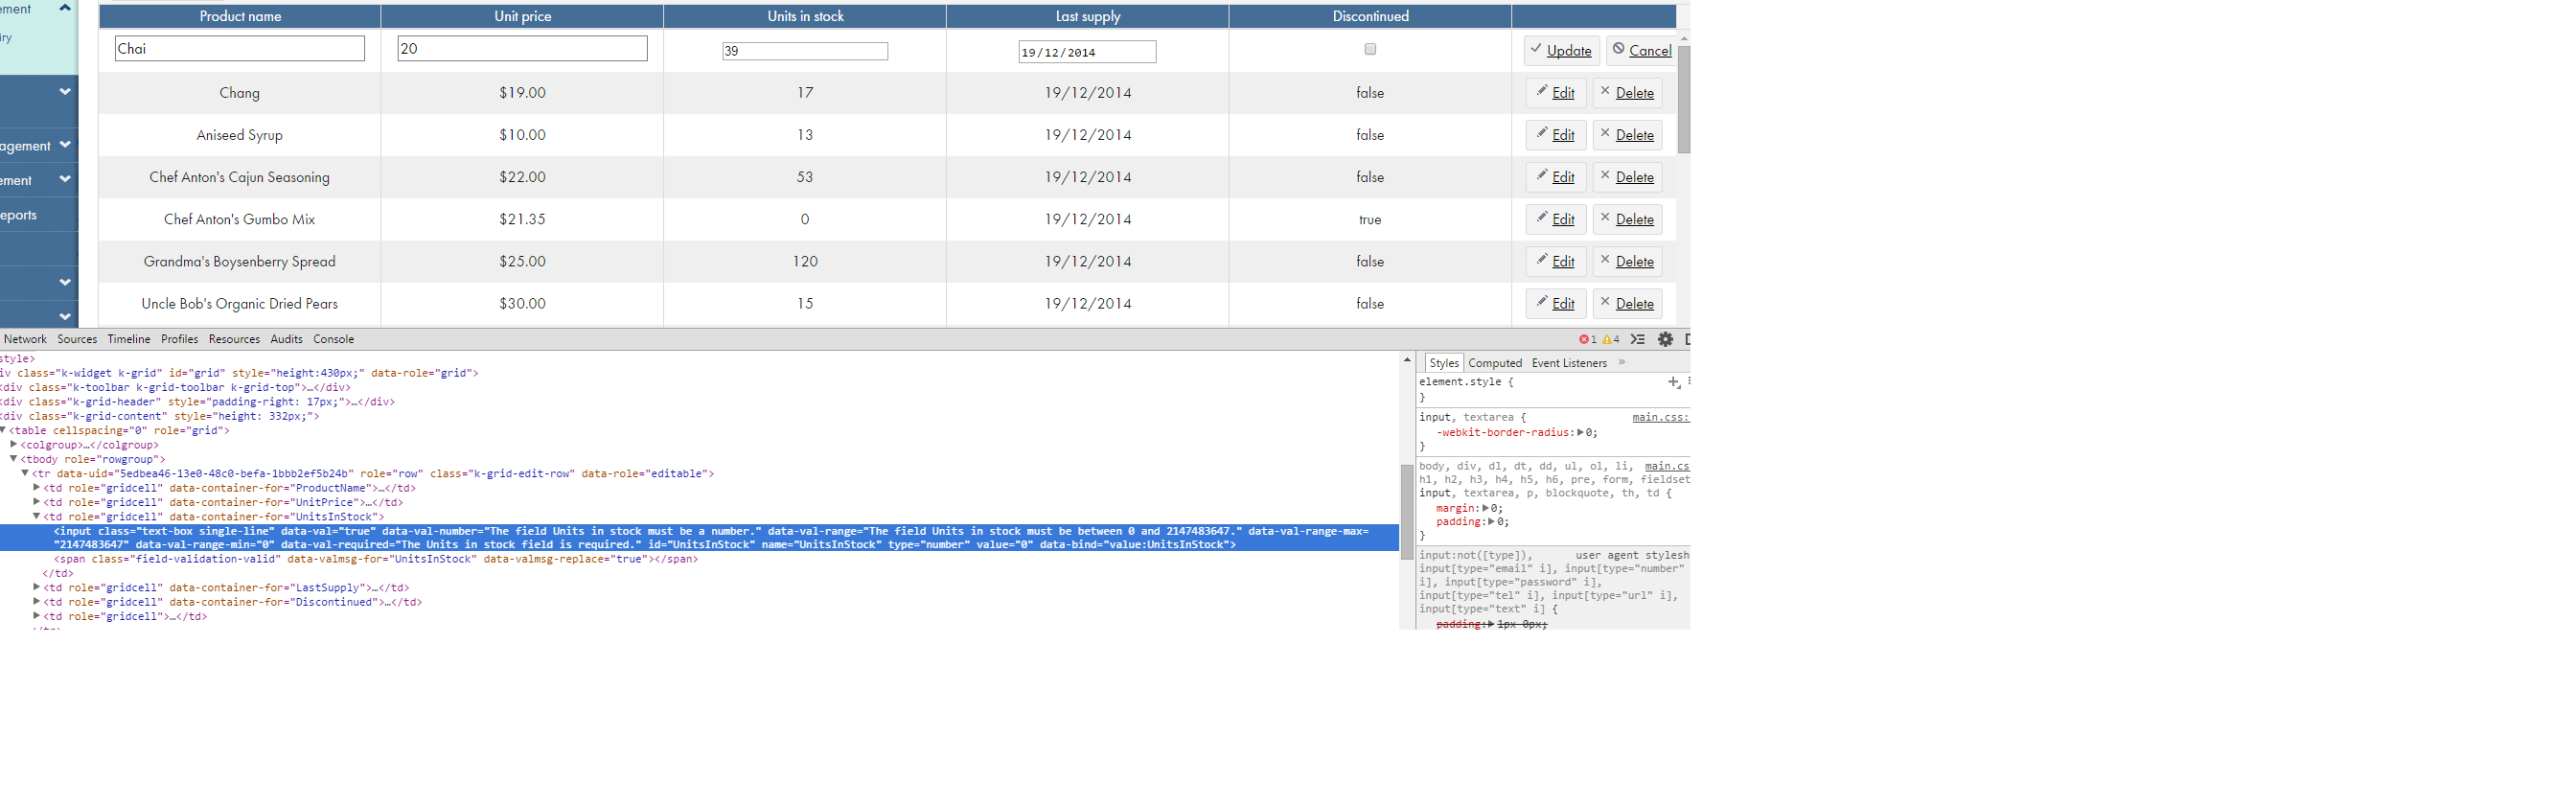Open the Resources tab
The width and height of the screenshot is (2576, 805).
click(x=234, y=340)
